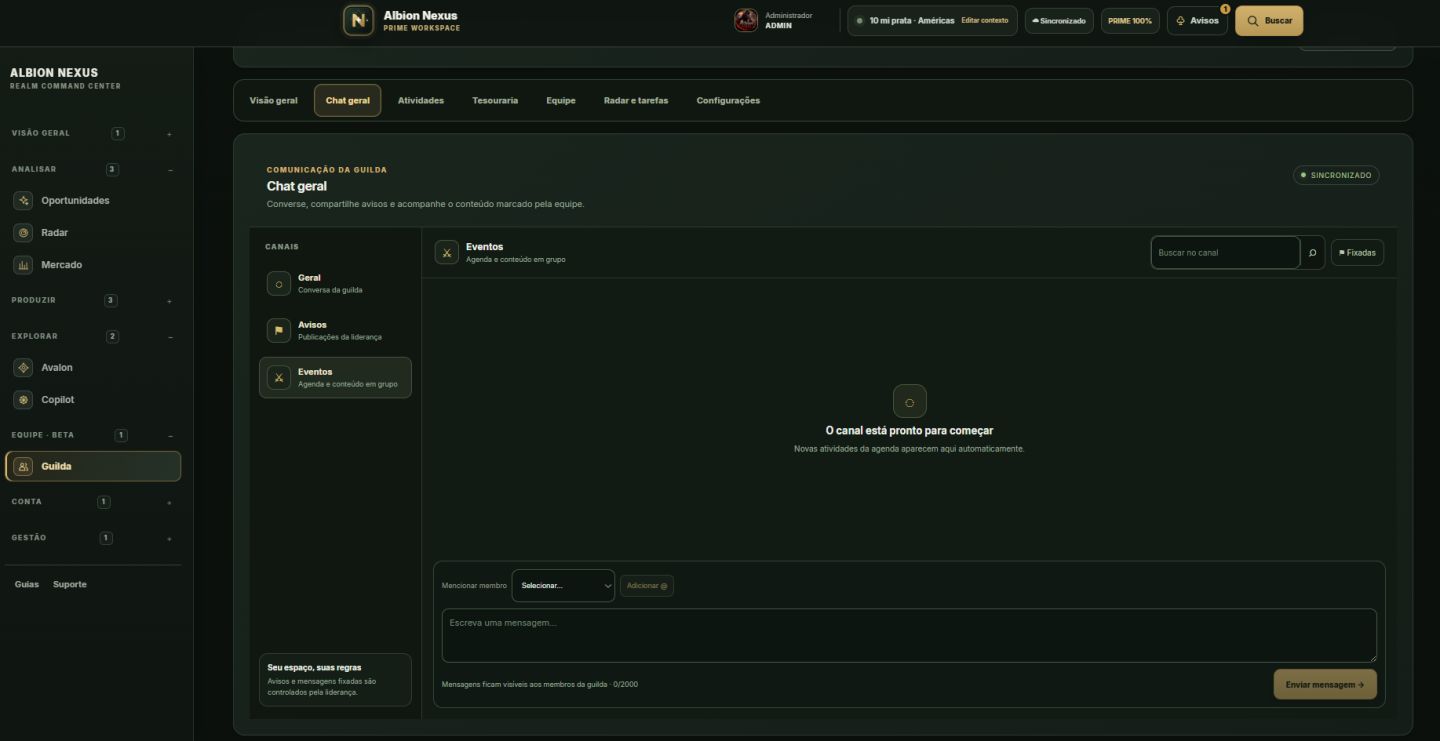The height and width of the screenshot is (741, 1440).
Task: Click the Eventos header icon
Action: [x=447, y=252]
